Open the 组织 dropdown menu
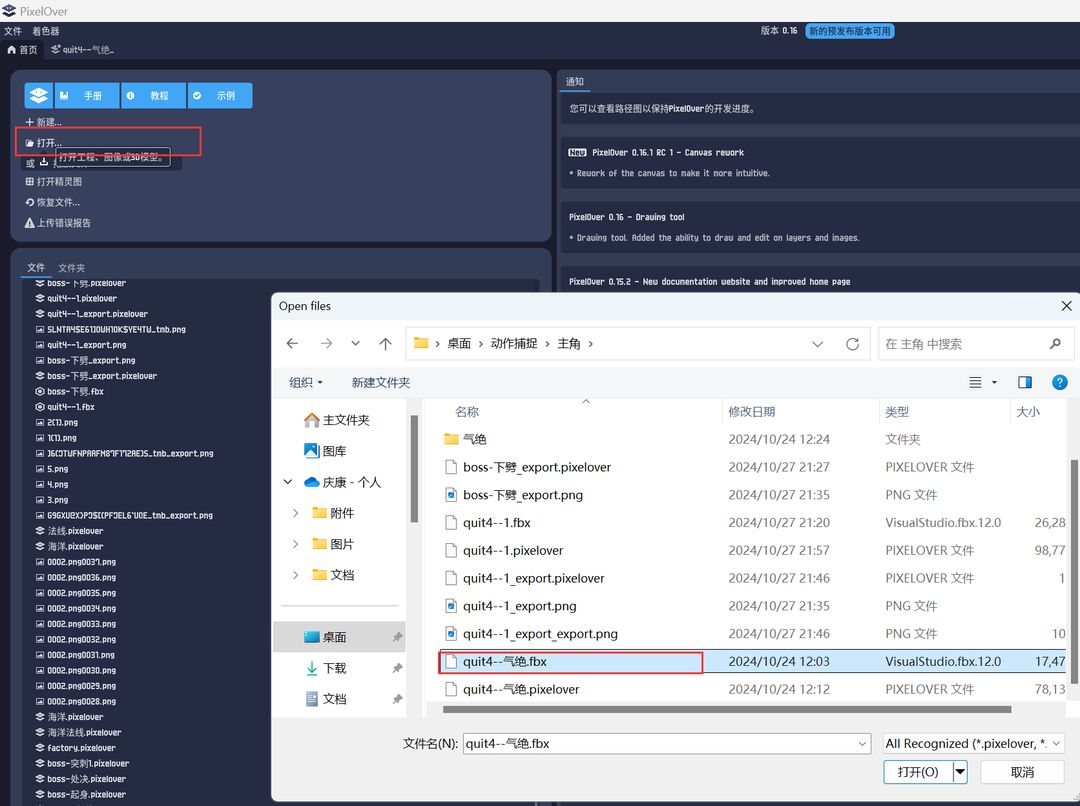Screen dimensions: 1080x806 click(x=306, y=382)
